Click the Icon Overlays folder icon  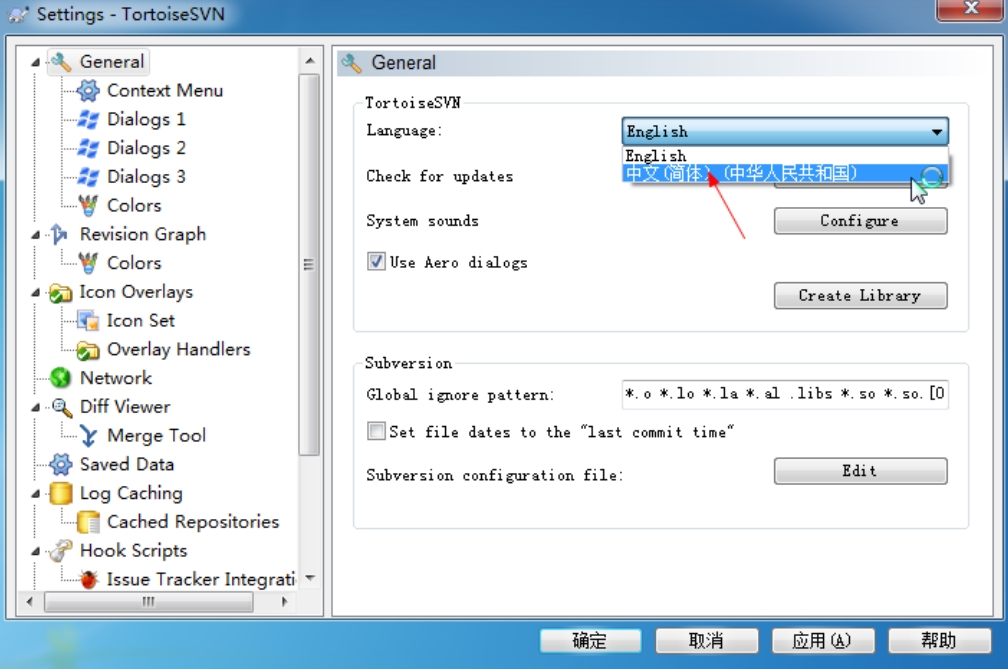click(60, 292)
